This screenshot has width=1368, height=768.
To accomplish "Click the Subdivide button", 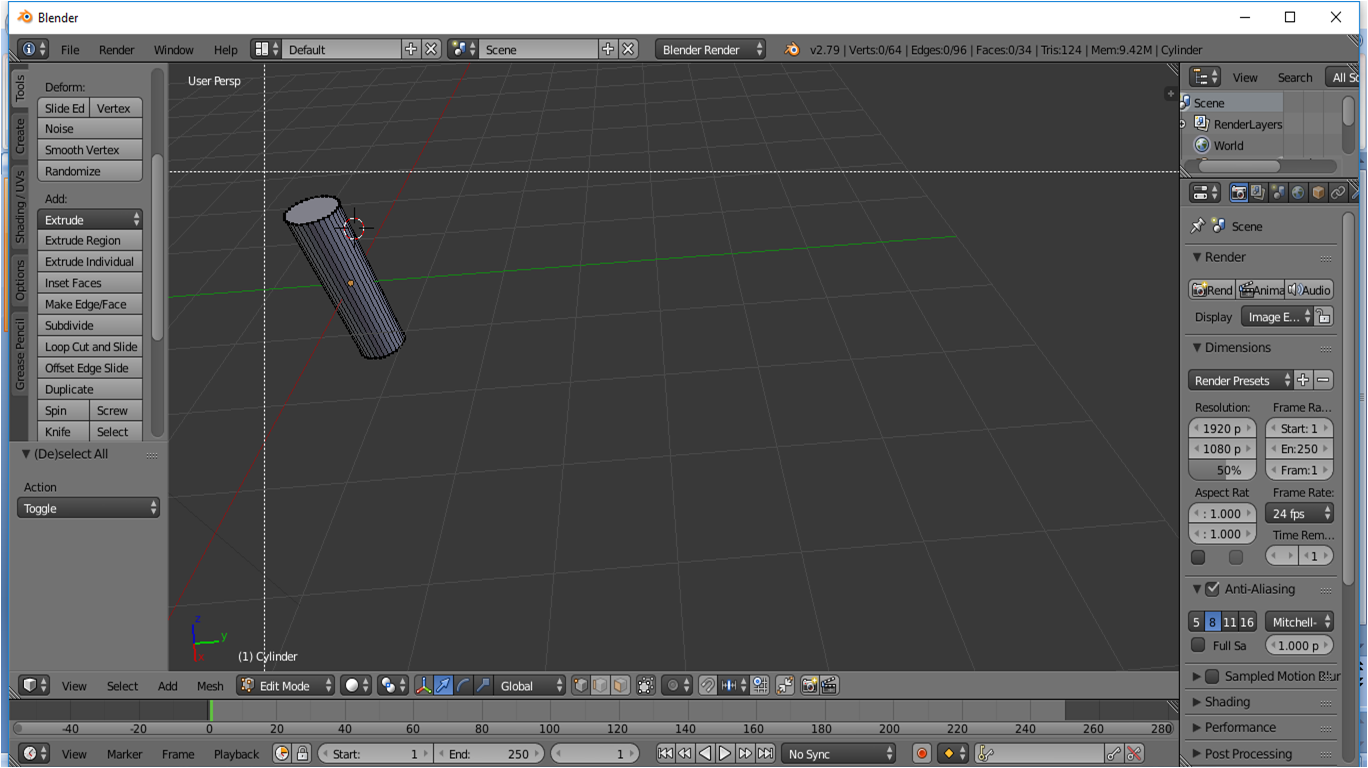I will [89, 325].
